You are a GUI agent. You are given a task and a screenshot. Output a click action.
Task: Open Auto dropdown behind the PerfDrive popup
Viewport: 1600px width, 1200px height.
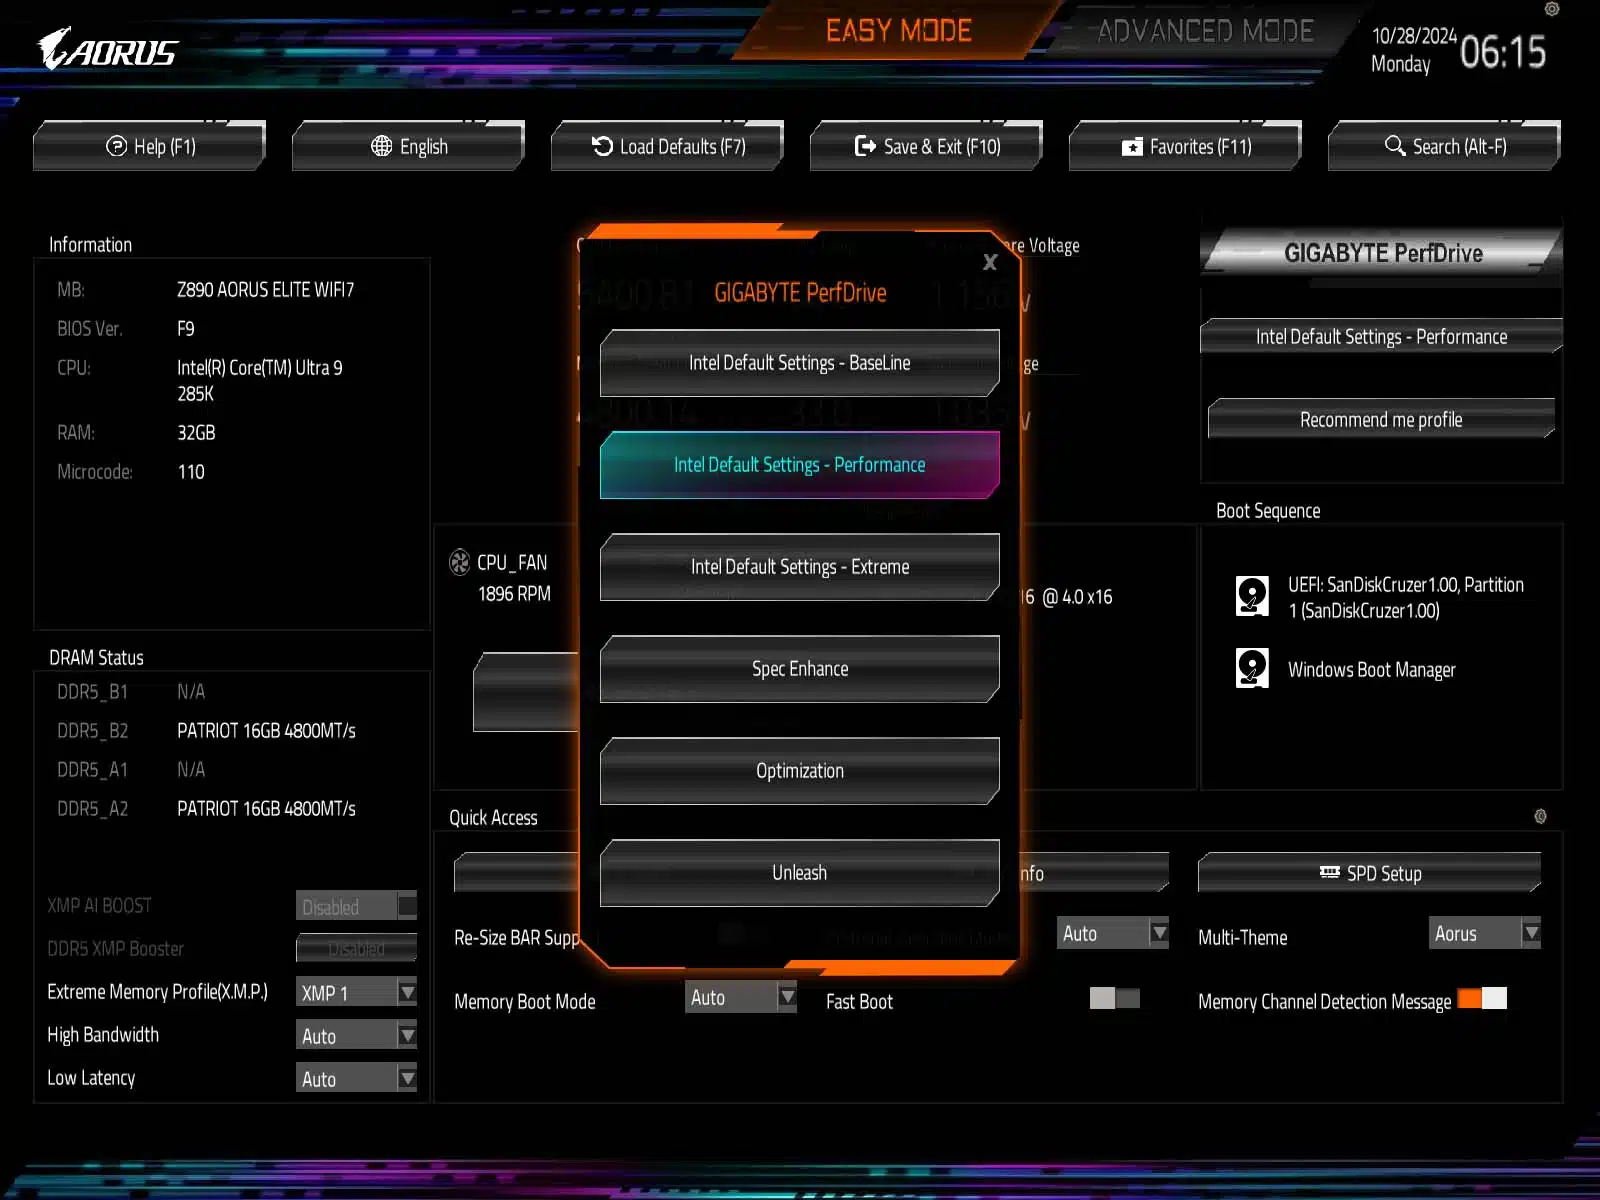pos(1113,933)
